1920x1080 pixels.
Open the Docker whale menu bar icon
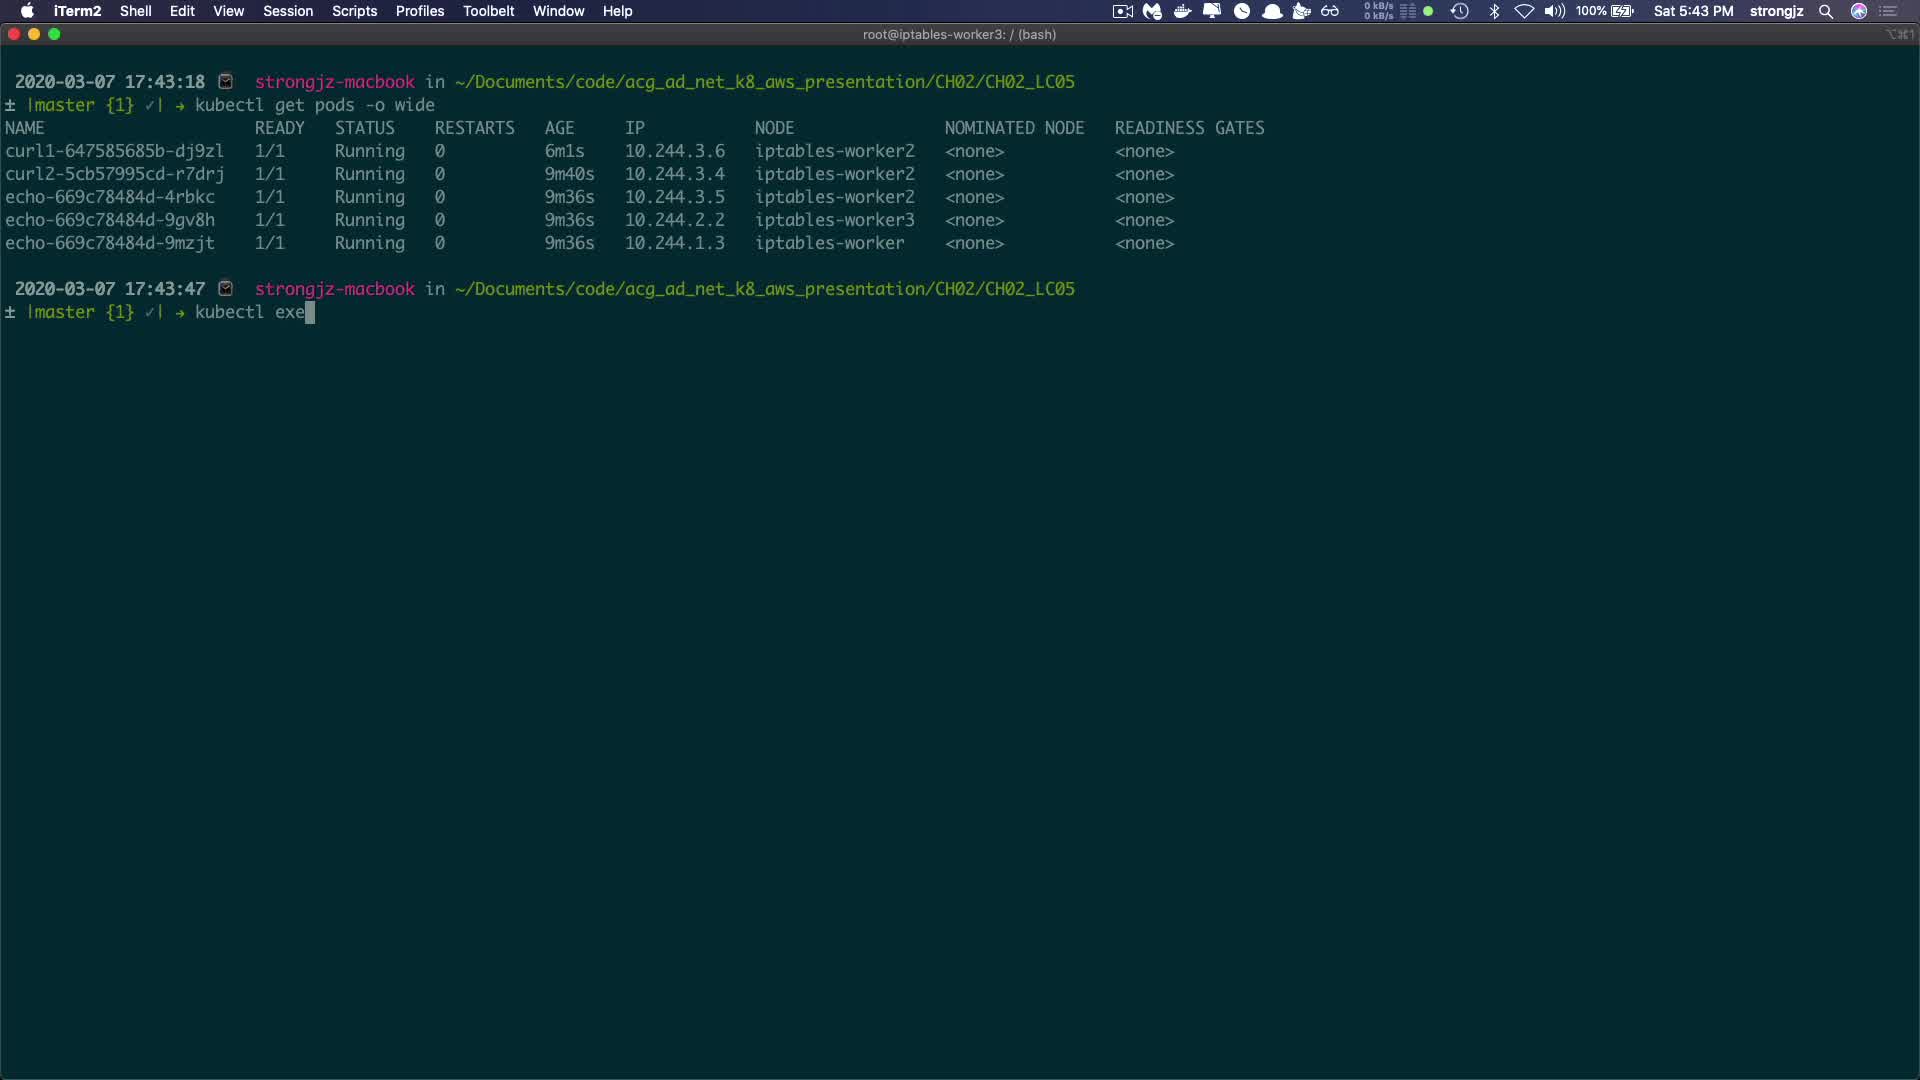point(1182,11)
